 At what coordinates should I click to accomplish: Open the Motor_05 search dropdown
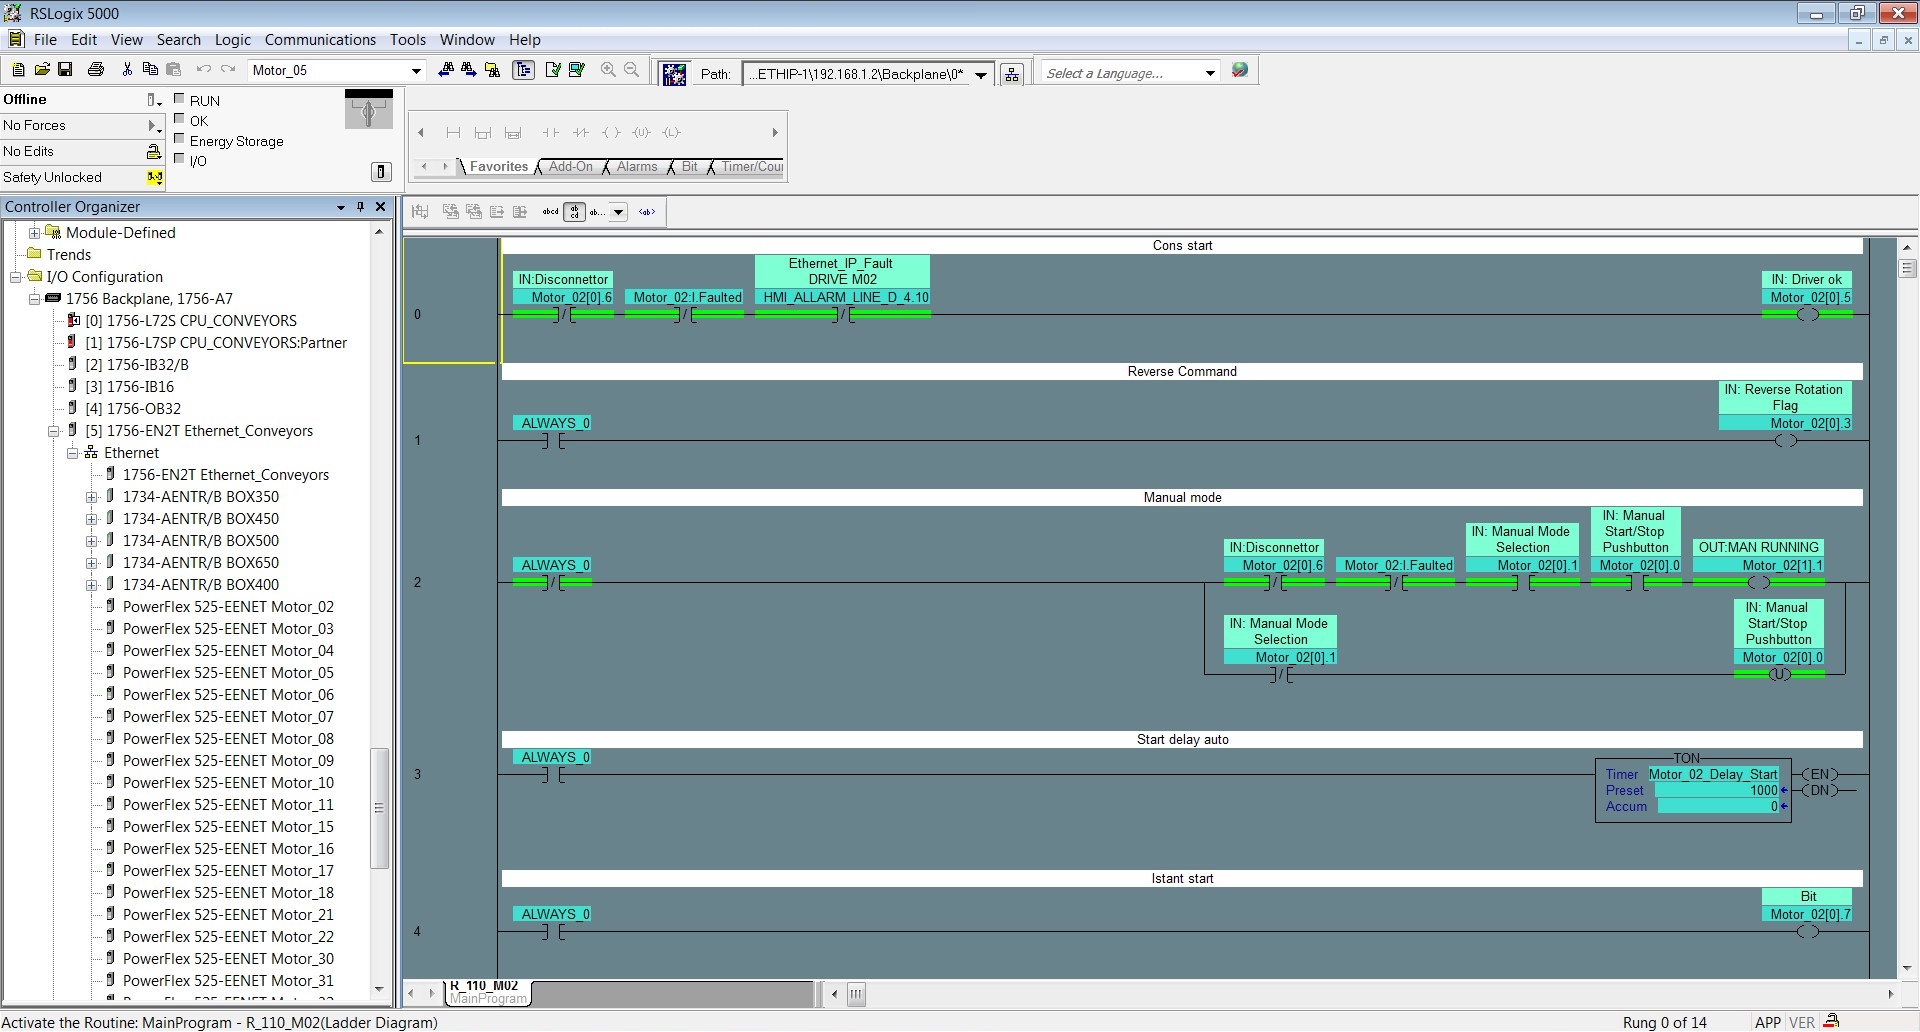(x=416, y=70)
